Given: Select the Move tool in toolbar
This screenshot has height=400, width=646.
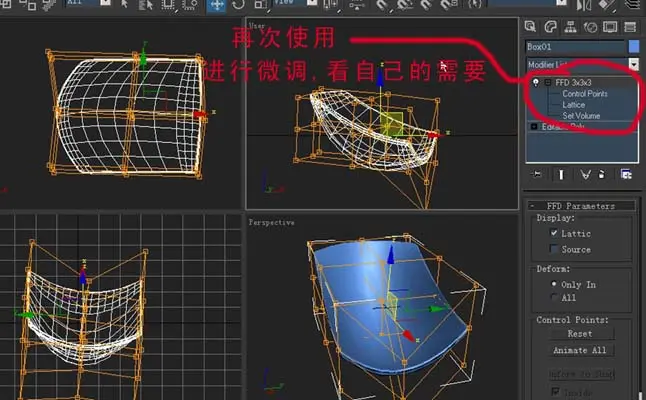Looking at the screenshot, I should pyautogui.click(x=217, y=5).
